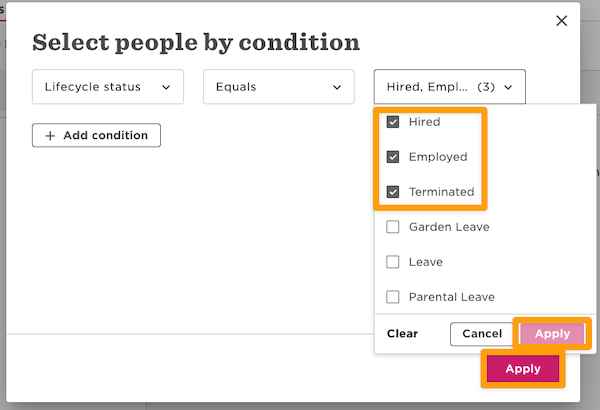
Task: Uncheck the Terminated checkbox
Action: click(x=393, y=192)
